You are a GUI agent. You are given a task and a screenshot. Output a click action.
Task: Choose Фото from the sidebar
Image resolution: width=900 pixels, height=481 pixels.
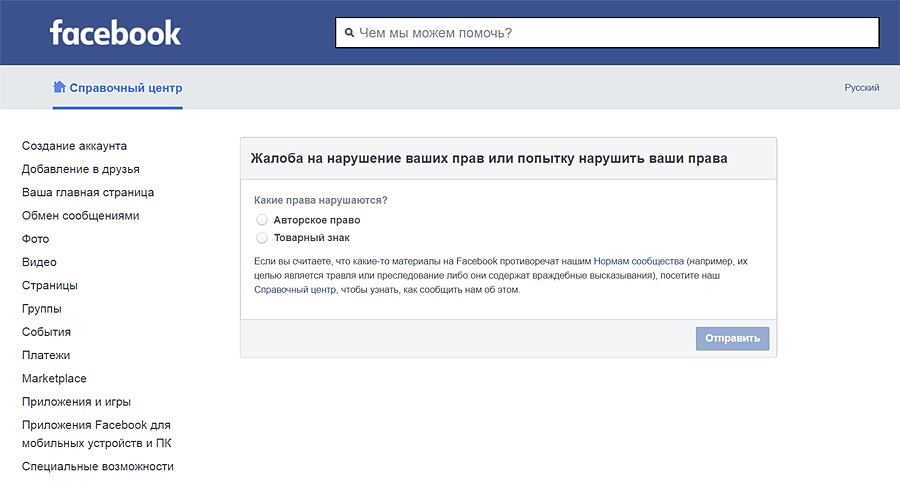pyautogui.click(x=36, y=239)
